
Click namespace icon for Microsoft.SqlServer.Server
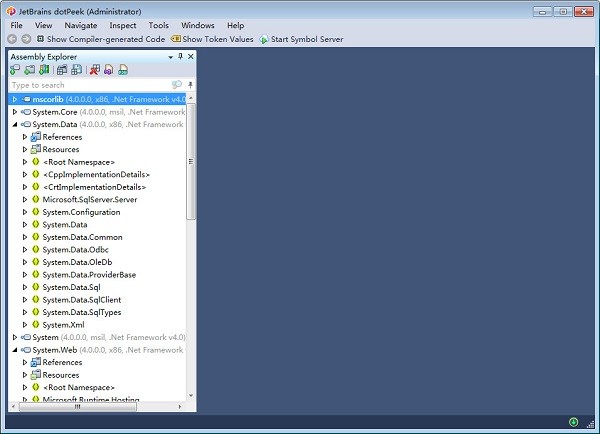point(36,199)
